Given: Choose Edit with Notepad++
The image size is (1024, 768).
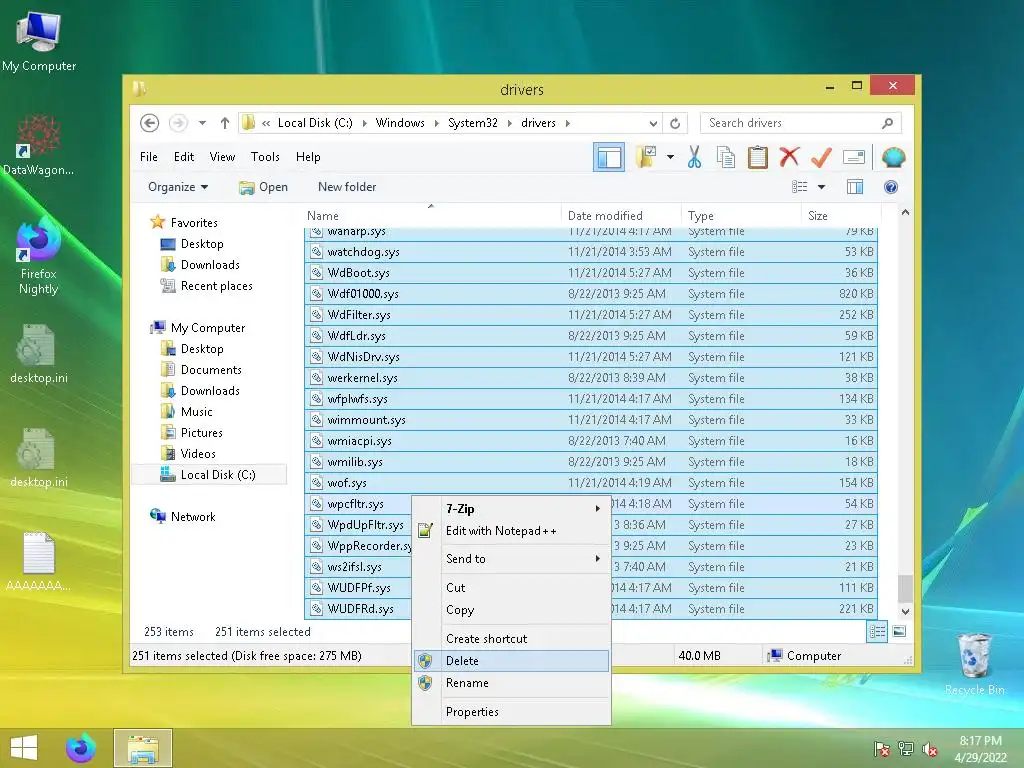Looking at the screenshot, I should (511, 531).
